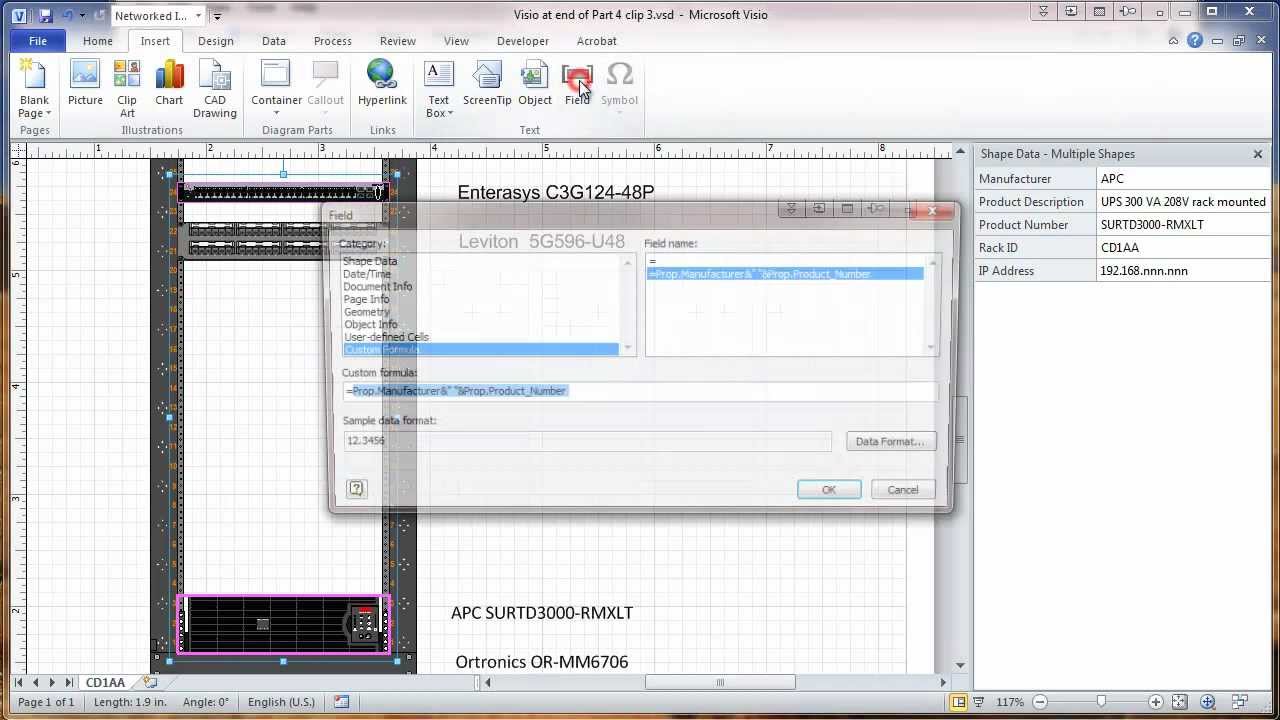
Task: Toggle the macro recording icon in status bar
Action: (341, 702)
